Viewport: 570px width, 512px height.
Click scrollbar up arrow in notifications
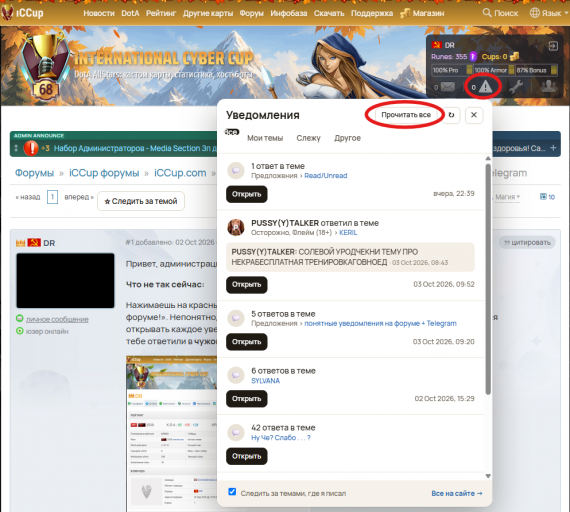pyautogui.click(x=488, y=158)
